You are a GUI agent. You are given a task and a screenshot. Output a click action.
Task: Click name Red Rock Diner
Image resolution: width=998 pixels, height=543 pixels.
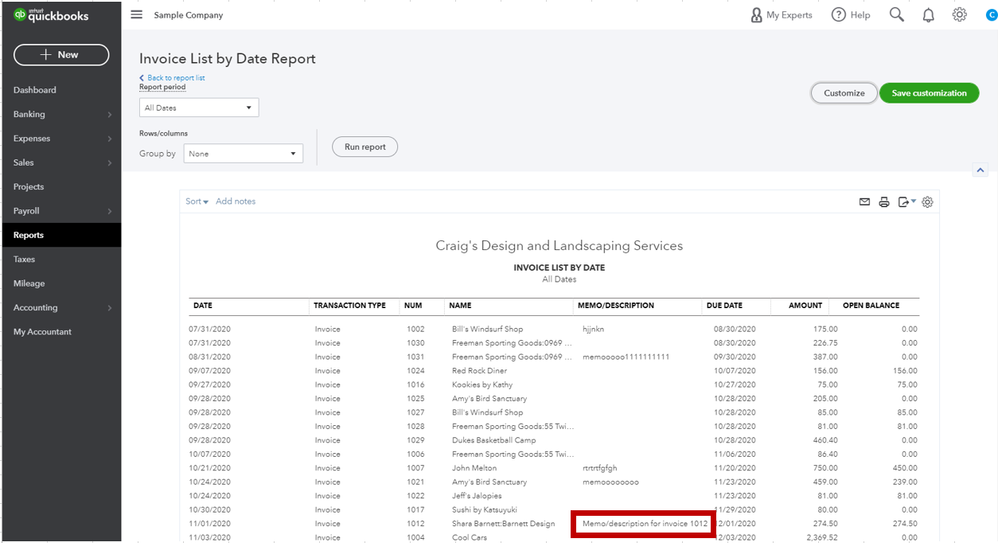tap(479, 370)
